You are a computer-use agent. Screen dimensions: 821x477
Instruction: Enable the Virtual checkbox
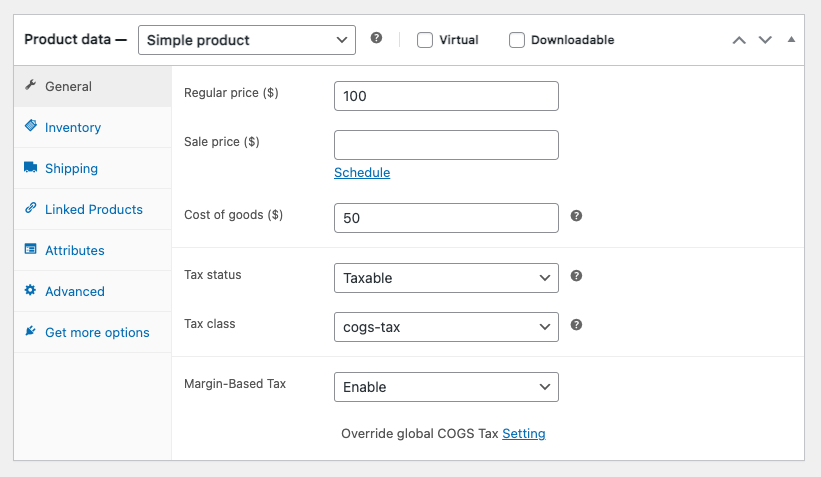pyautogui.click(x=425, y=40)
